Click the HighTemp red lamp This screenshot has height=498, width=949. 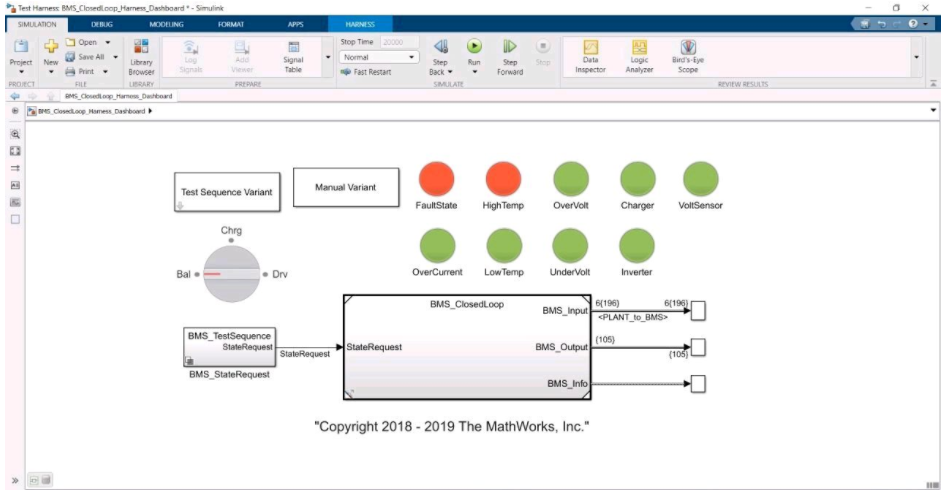coord(503,179)
